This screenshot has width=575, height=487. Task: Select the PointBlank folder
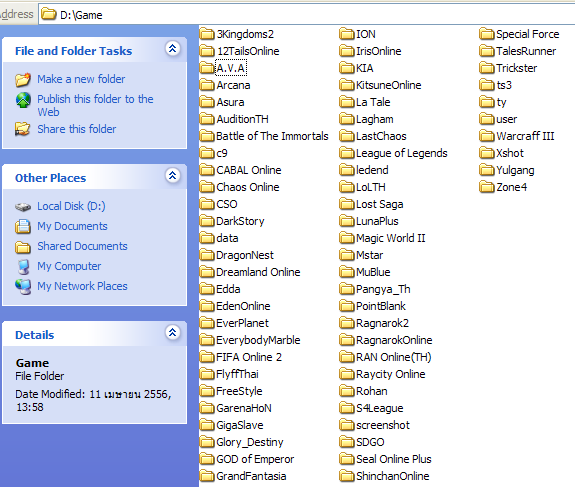click(x=373, y=306)
